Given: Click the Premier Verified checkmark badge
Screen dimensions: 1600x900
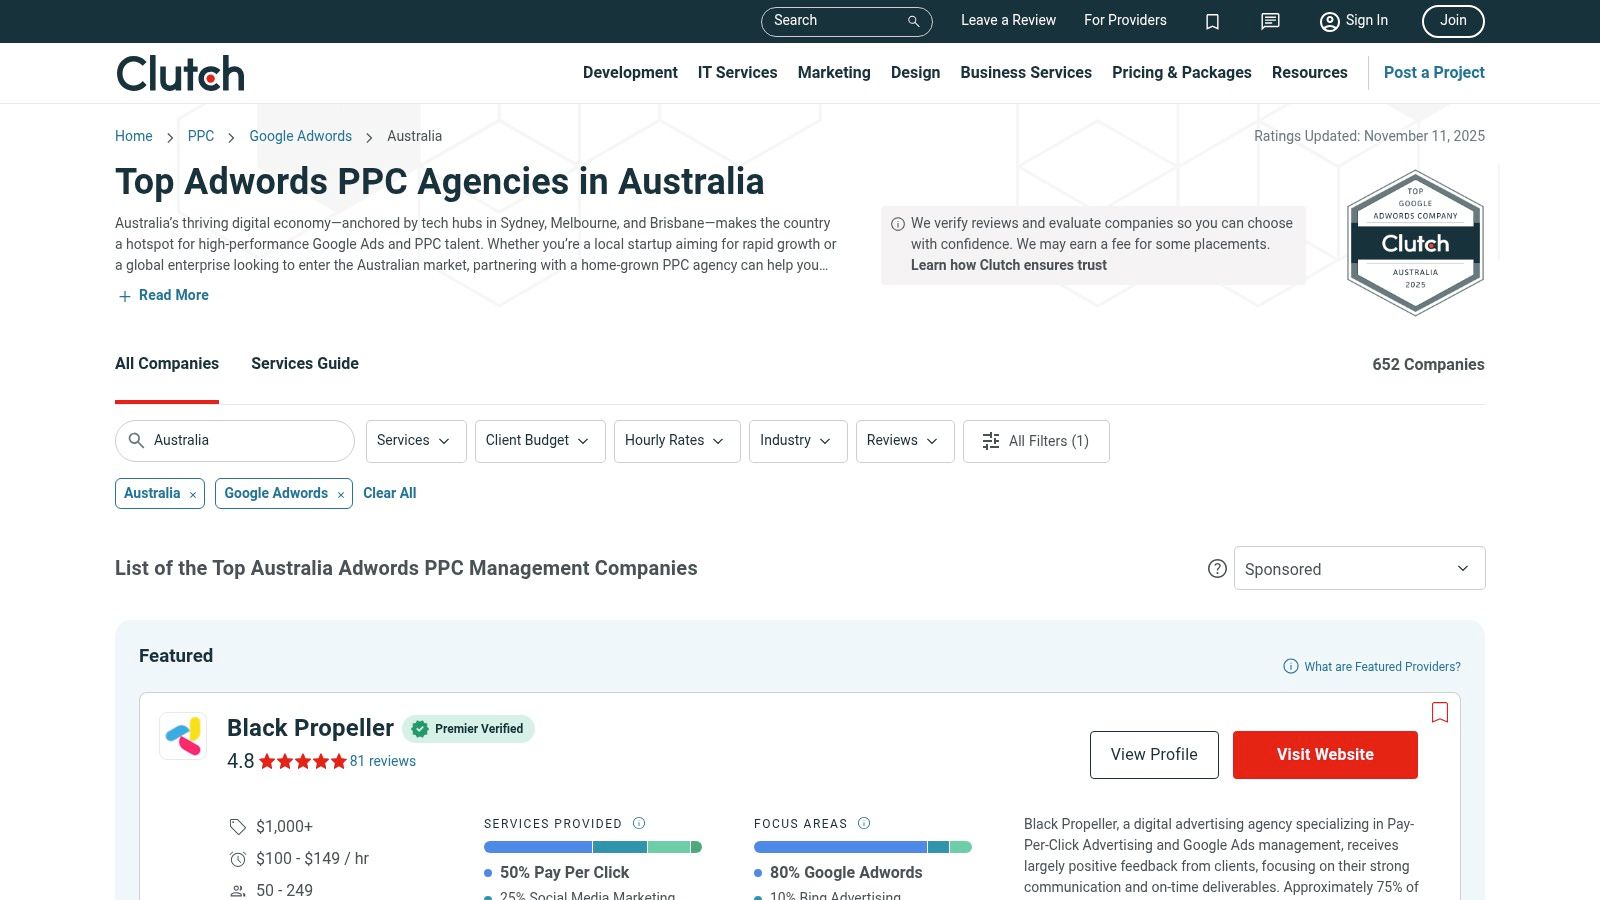Looking at the screenshot, I should coord(420,729).
